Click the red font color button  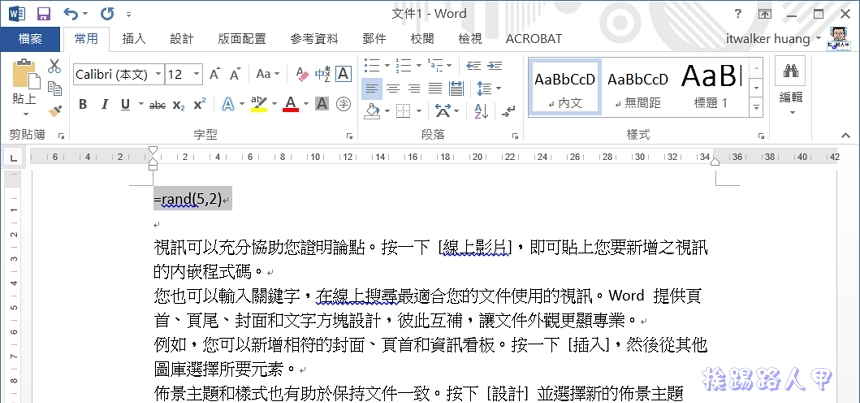coord(290,104)
